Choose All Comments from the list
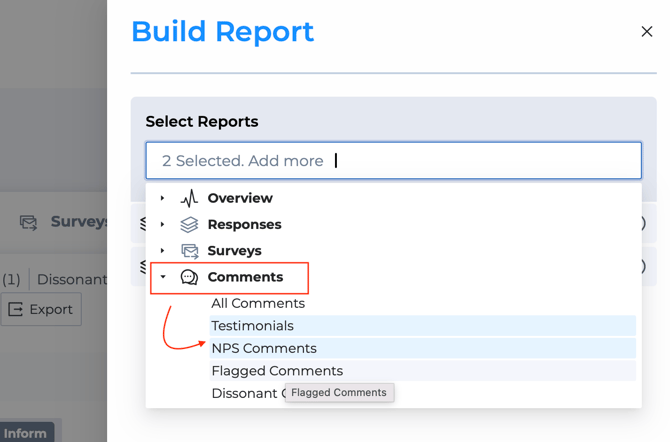The height and width of the screenshot is (442, 670). (x=258, y=303)
